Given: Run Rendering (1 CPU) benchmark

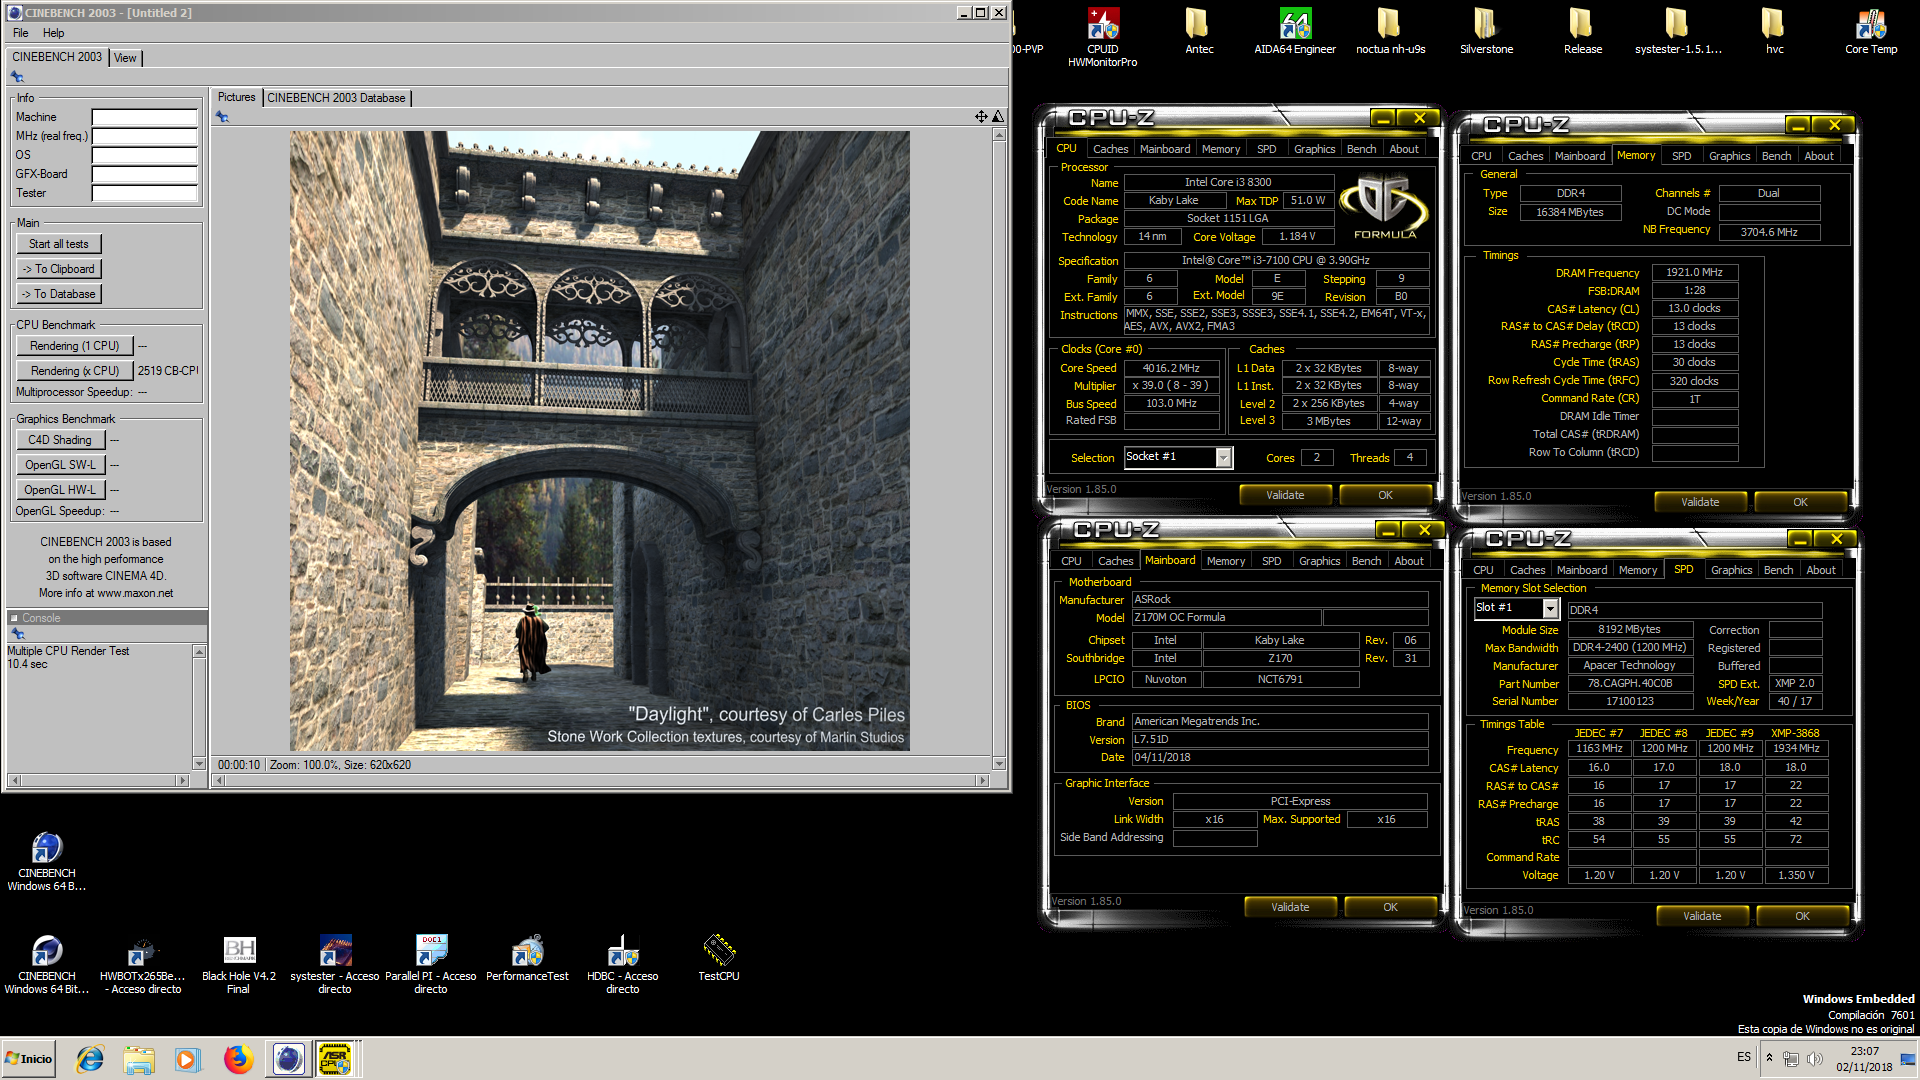Looking at the screenshot, I should pyautogui.click(x=75, y=346).
